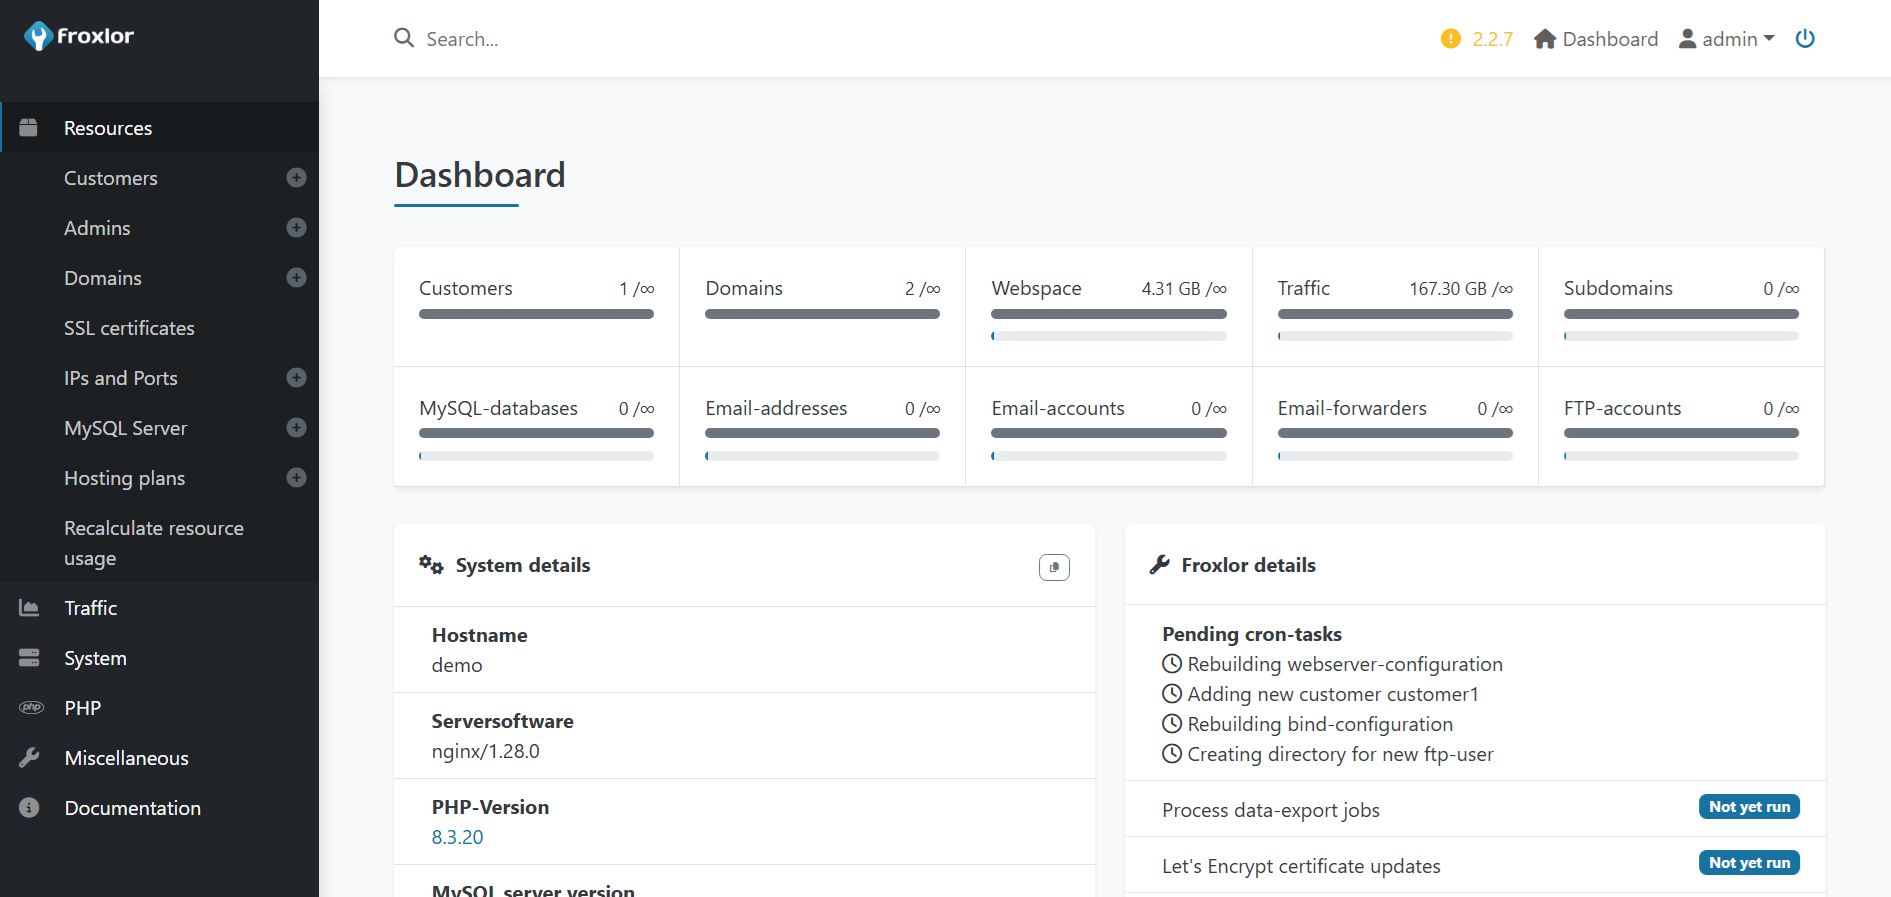Screen dimensions: 1891x897
Task: Add IPs and Ports plus icon
Action: pos(296,378)
